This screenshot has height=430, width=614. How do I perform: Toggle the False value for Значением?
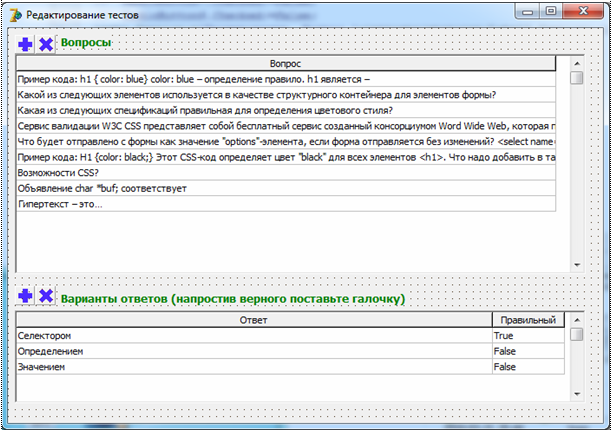528,367
